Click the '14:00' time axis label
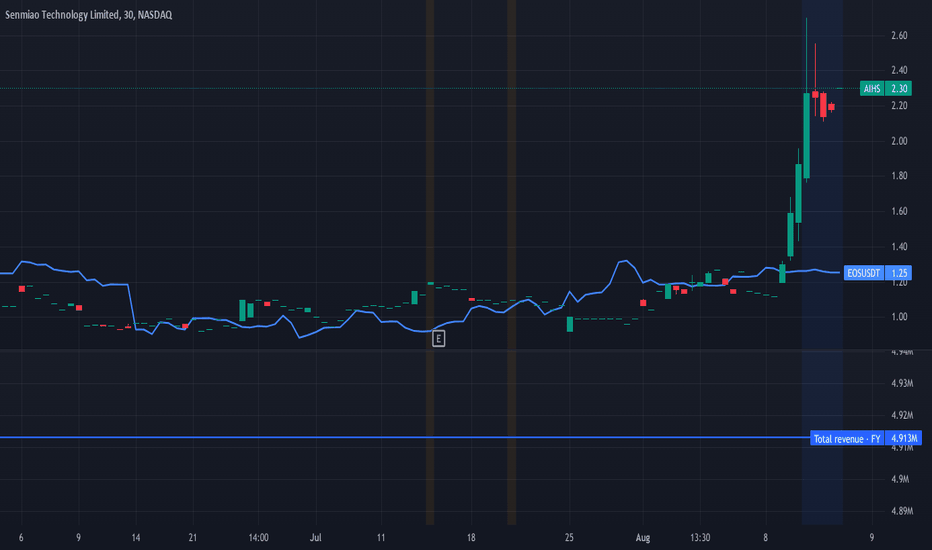The image size is (932, 550). (259, 538)
